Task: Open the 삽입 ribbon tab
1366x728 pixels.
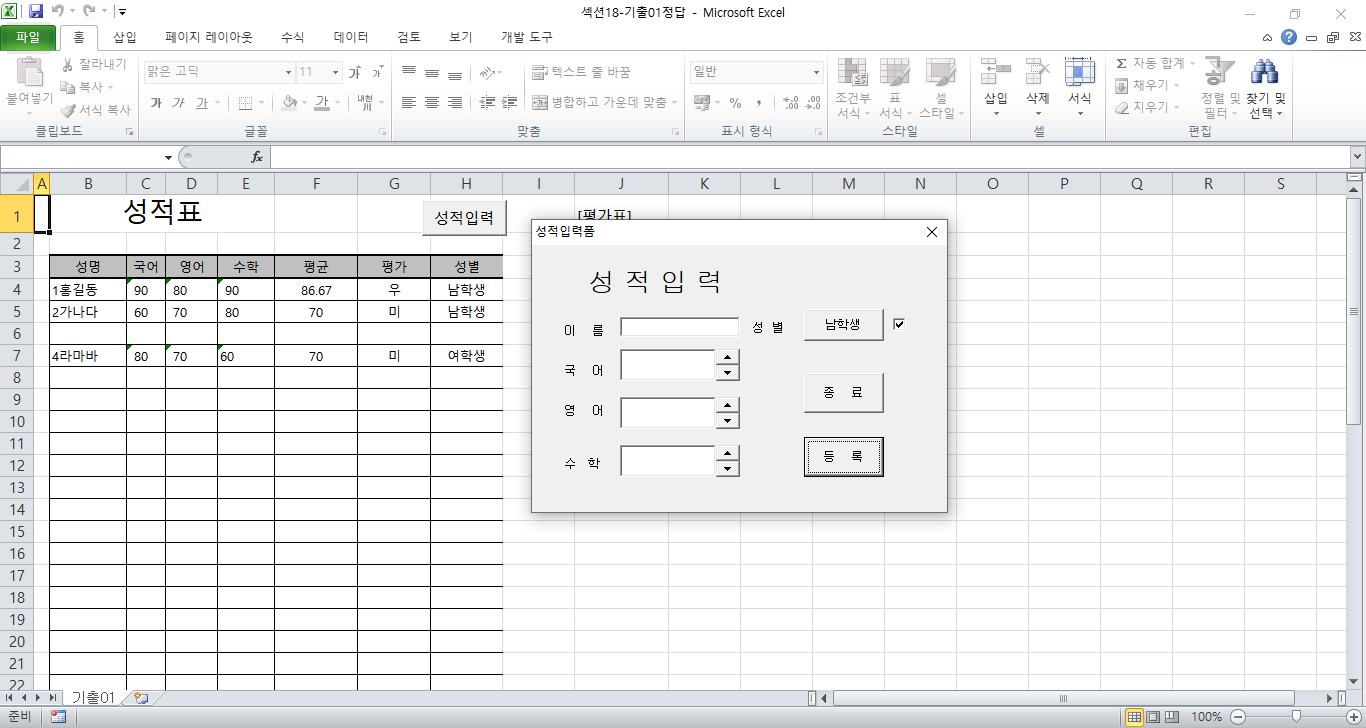Action: point(124,37)
